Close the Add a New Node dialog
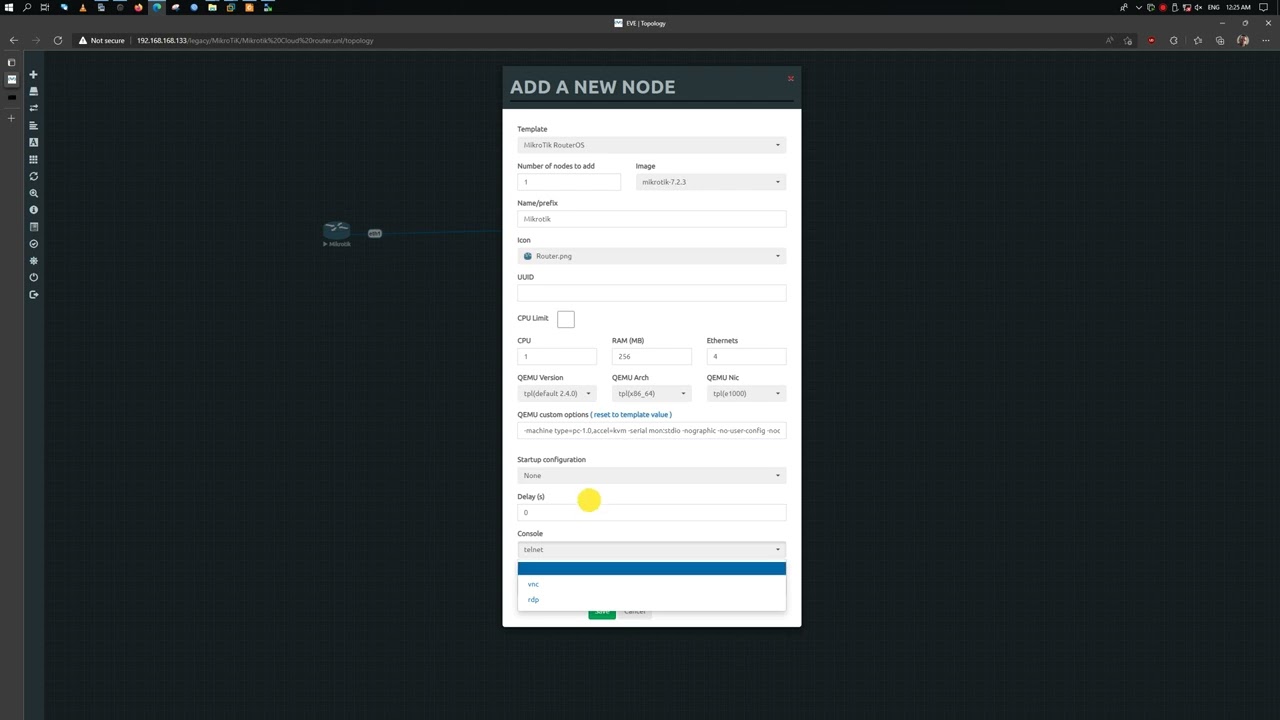 [x=790, y=78]
